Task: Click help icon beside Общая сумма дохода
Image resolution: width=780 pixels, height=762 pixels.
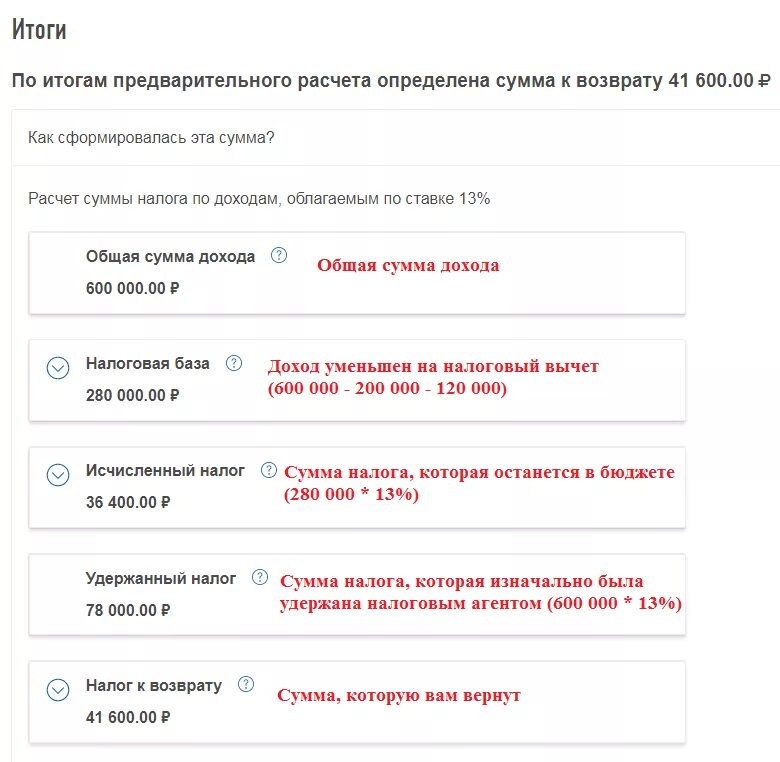Action: pyautogui.click(x=279, y=255)
